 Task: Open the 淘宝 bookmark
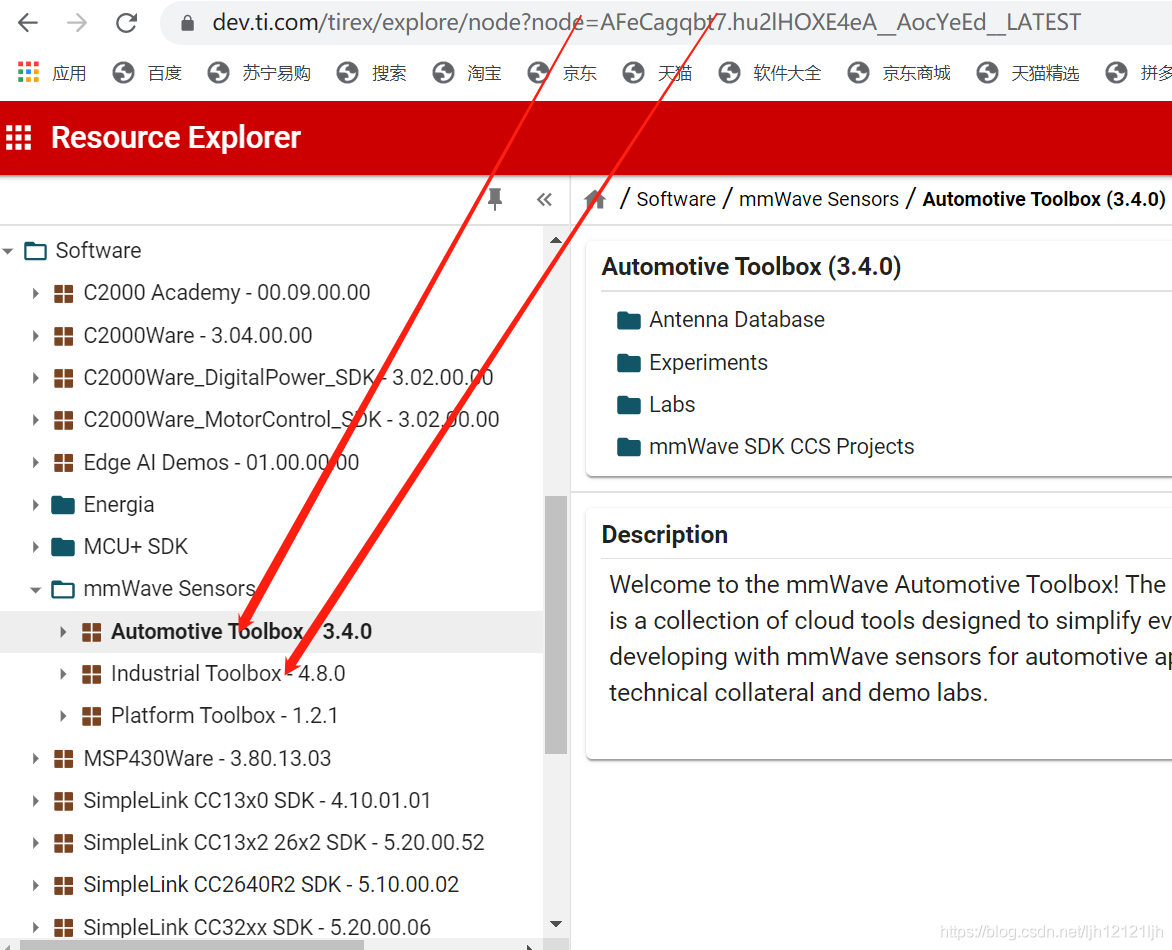coord(467,73)
